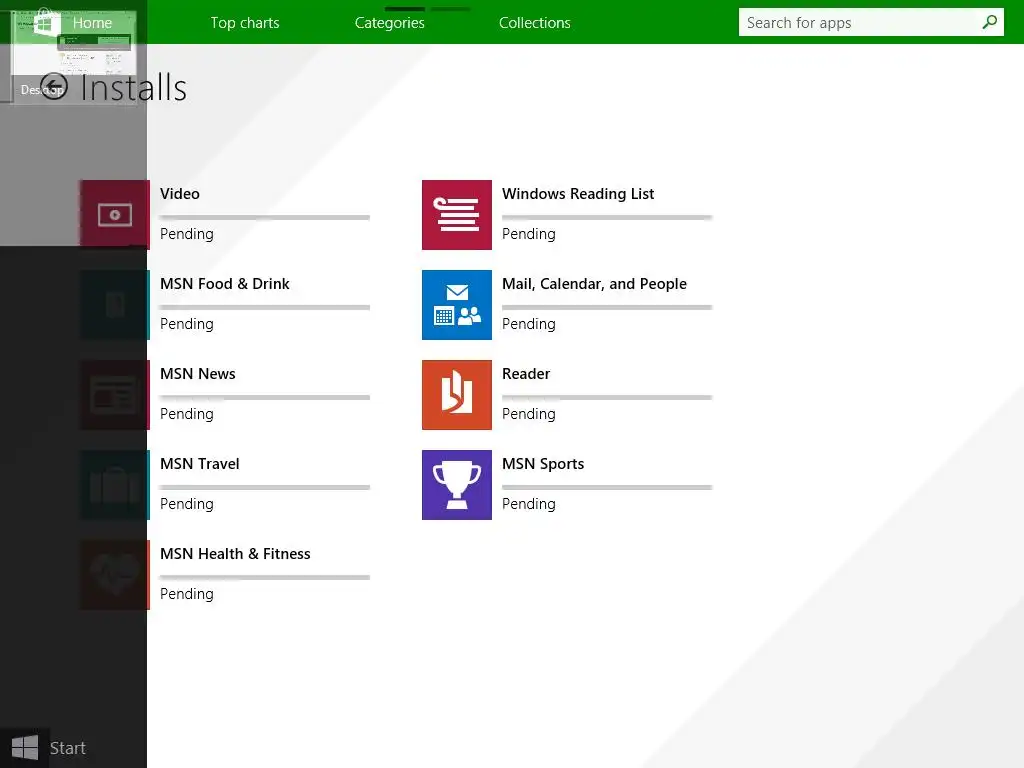Click the MSN Food & Drink progress bar
This screenshot has width=1024, height=768.
264,308
